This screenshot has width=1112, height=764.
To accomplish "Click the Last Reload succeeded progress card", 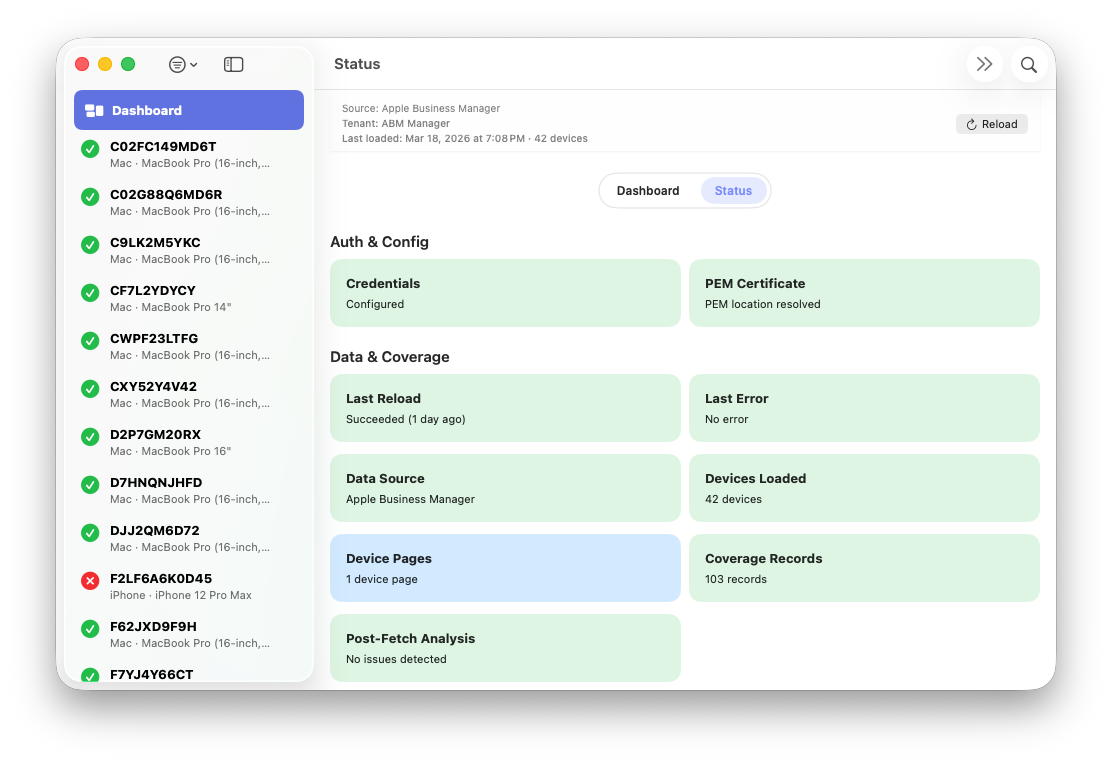I will click(x=505, y=407).
